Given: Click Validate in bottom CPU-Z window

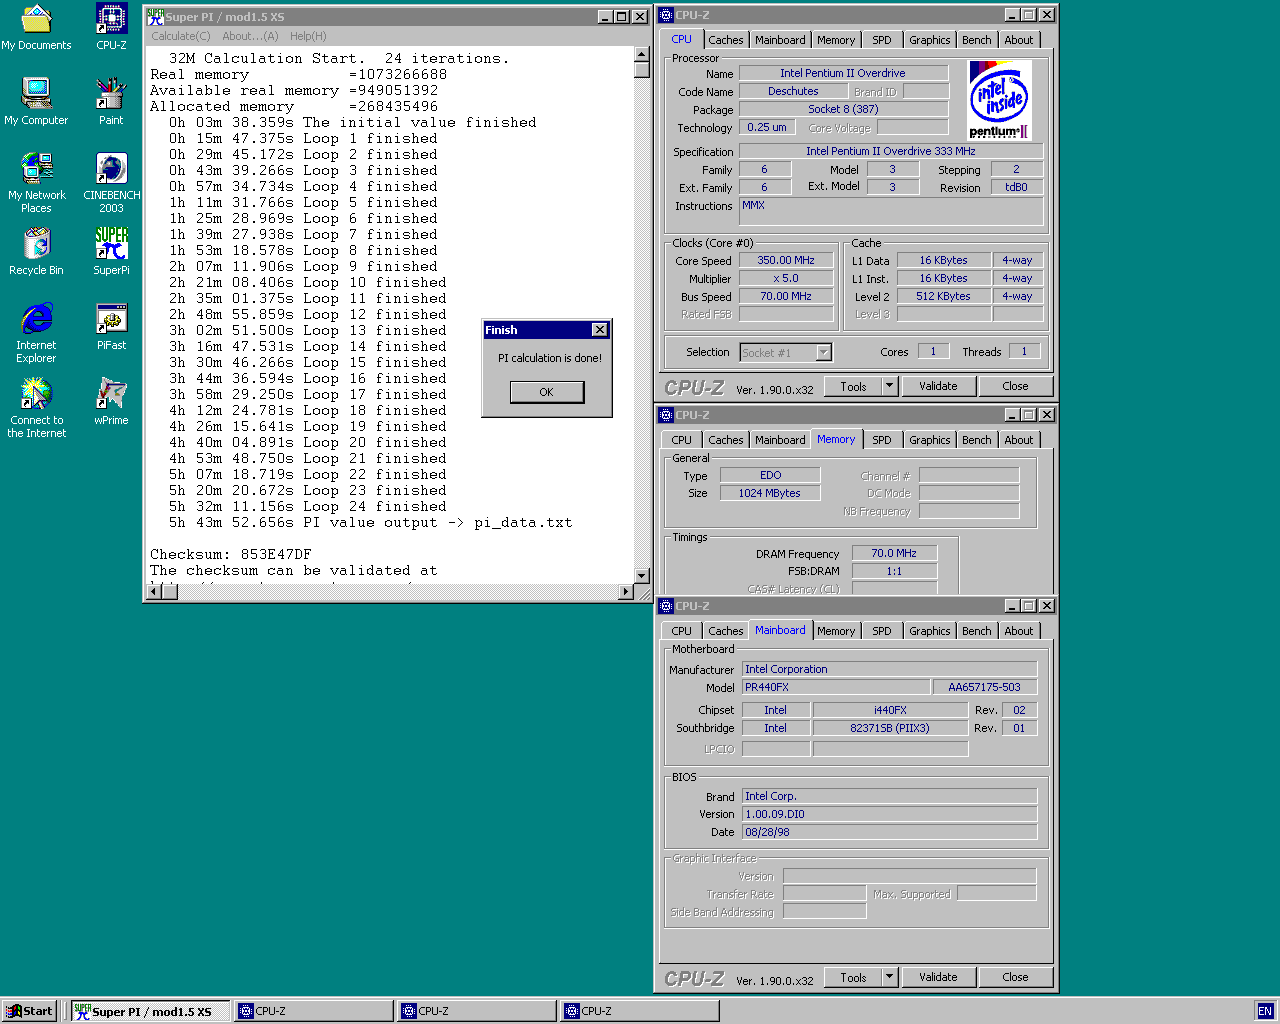Looking at the screenshot, I should point(938,977).
